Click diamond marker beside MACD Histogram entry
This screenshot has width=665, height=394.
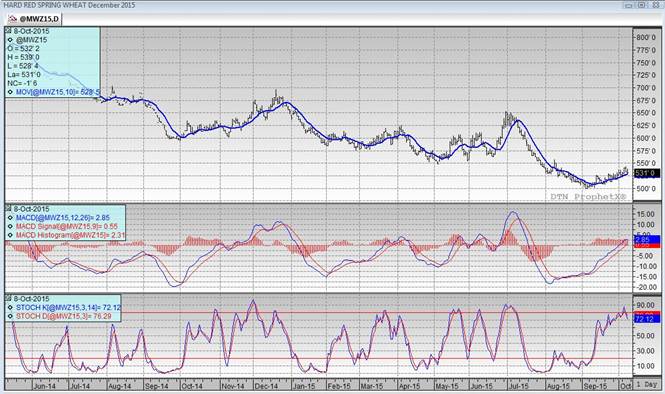click(10, 235)
